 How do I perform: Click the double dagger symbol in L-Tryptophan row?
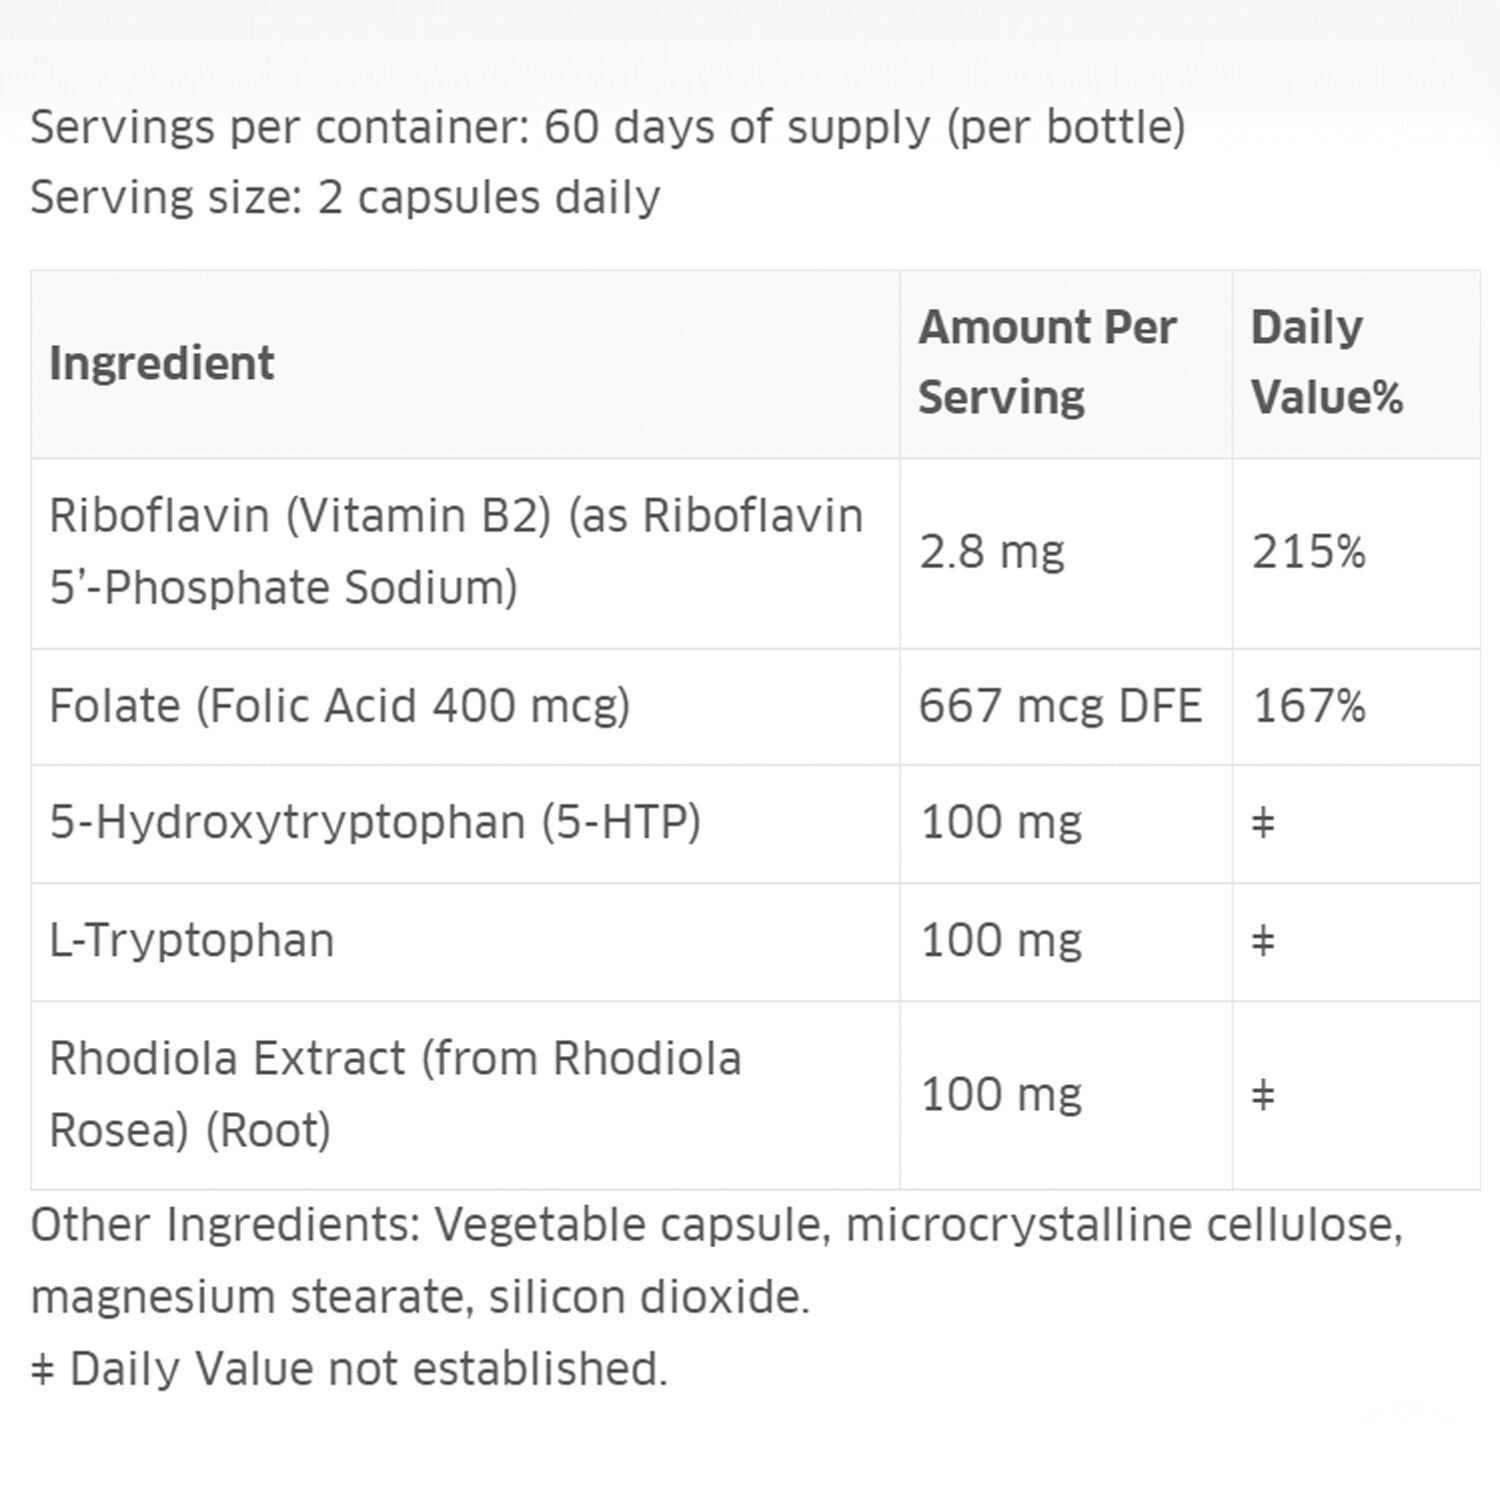pos(1263,942)
